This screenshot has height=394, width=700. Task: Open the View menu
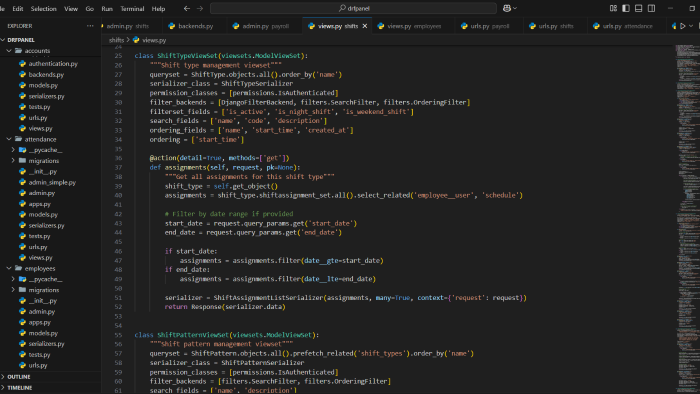point(71,8)
